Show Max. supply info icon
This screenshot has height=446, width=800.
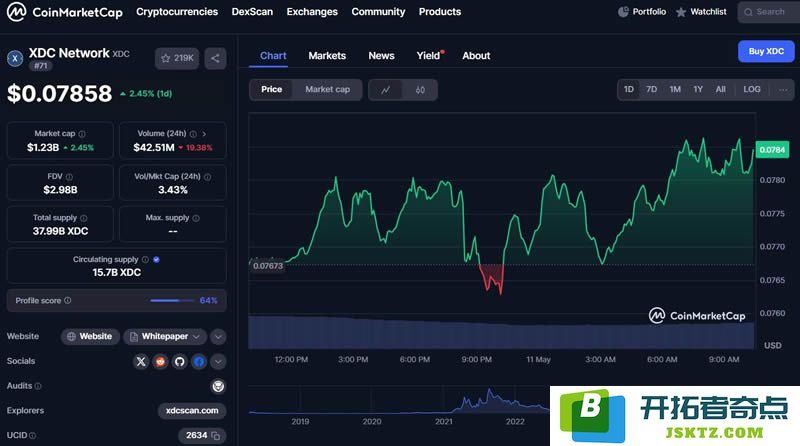click(196, 218)
